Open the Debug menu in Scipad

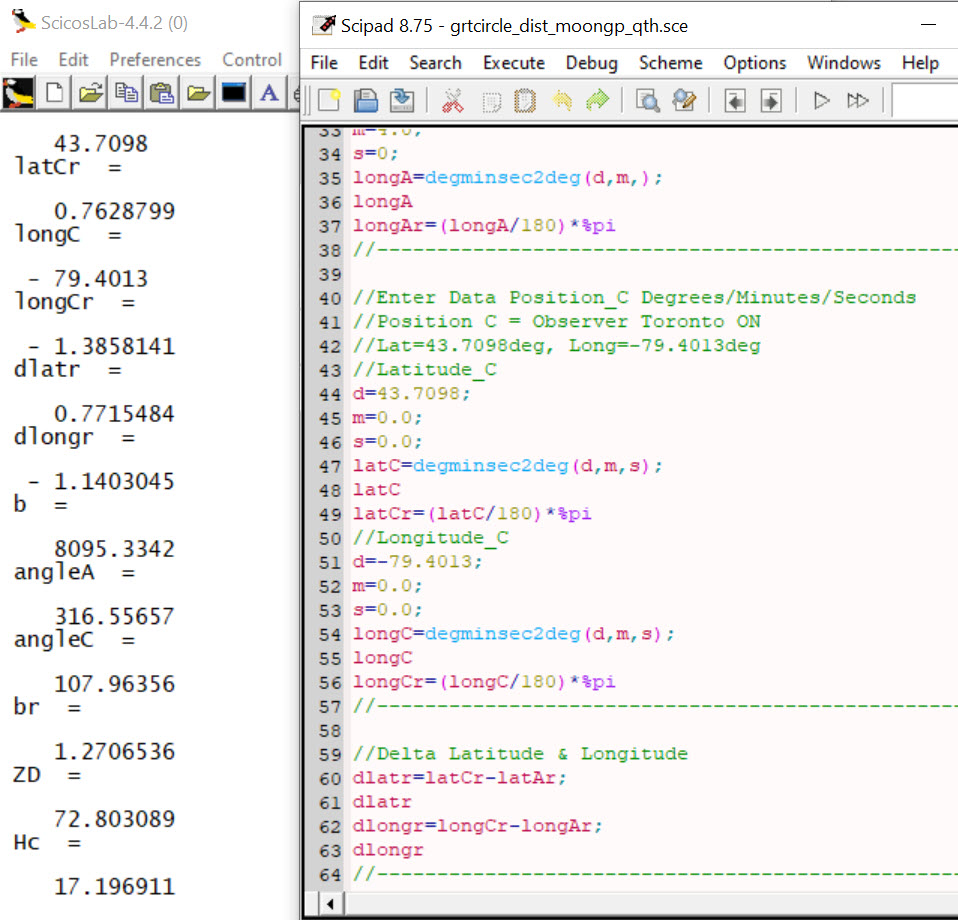pos(591,62)
